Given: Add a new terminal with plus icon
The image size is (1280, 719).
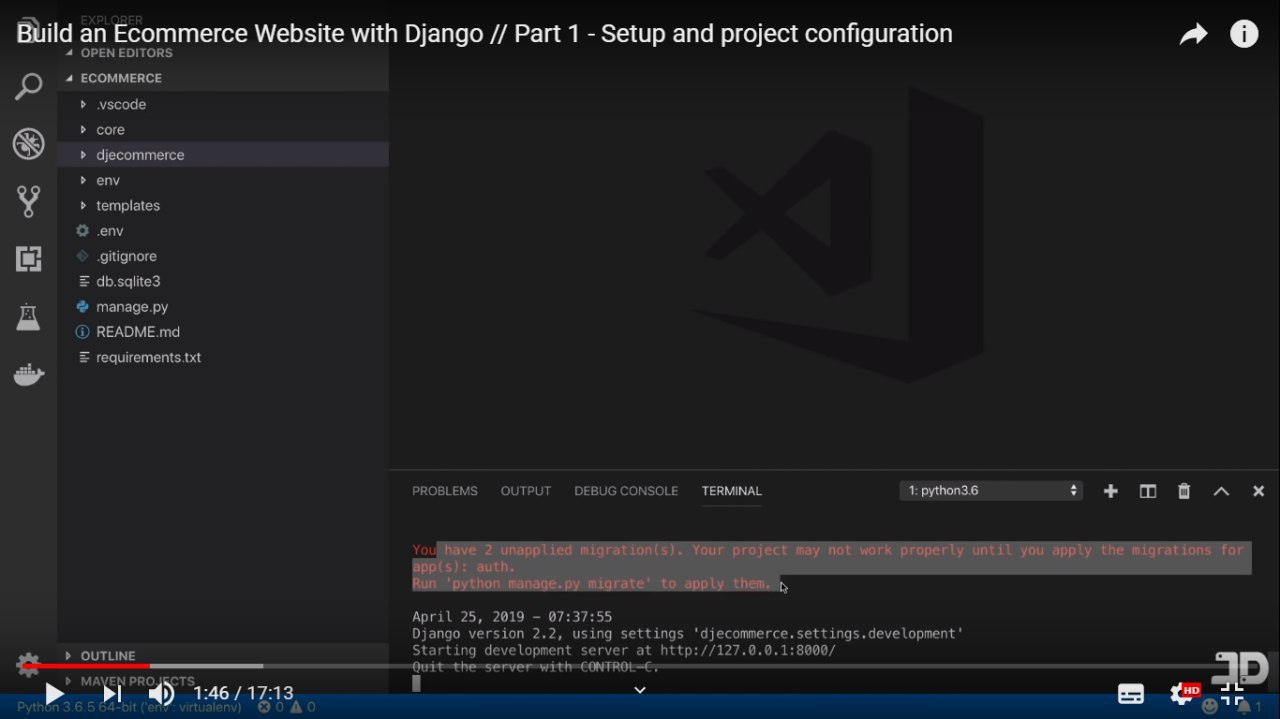Looking at the screenshot, I should pyautogui.click(x=1110, y=491).
